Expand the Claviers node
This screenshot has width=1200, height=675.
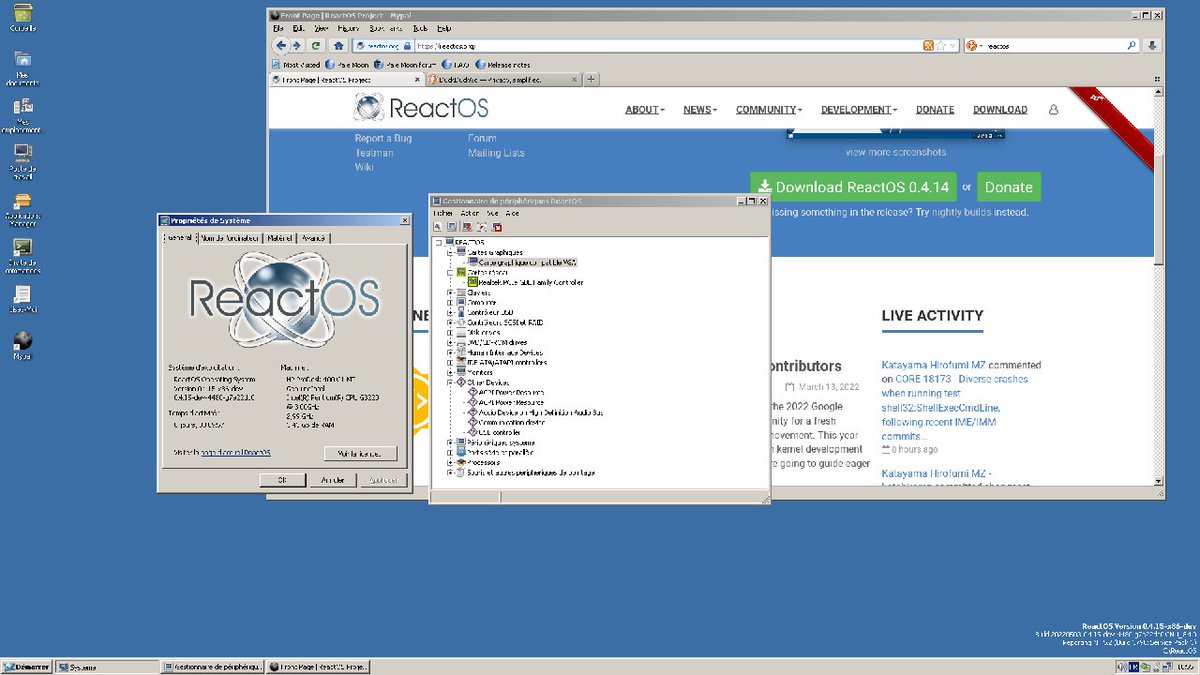pyautogui.click(x=451, y=292)
